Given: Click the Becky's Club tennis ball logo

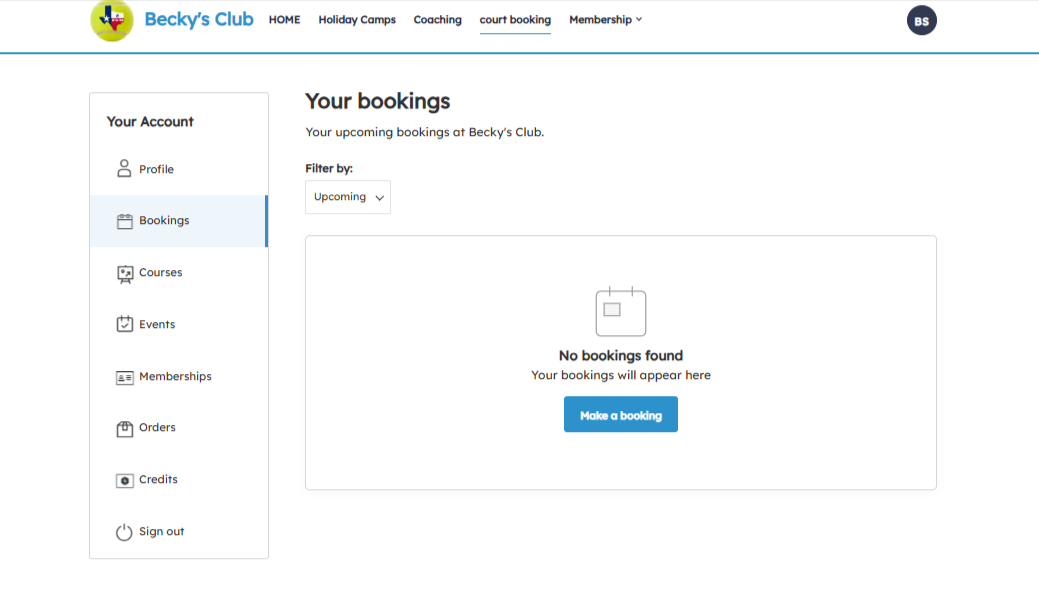Looking at the screenshot, I should click(x=111, y=20).
